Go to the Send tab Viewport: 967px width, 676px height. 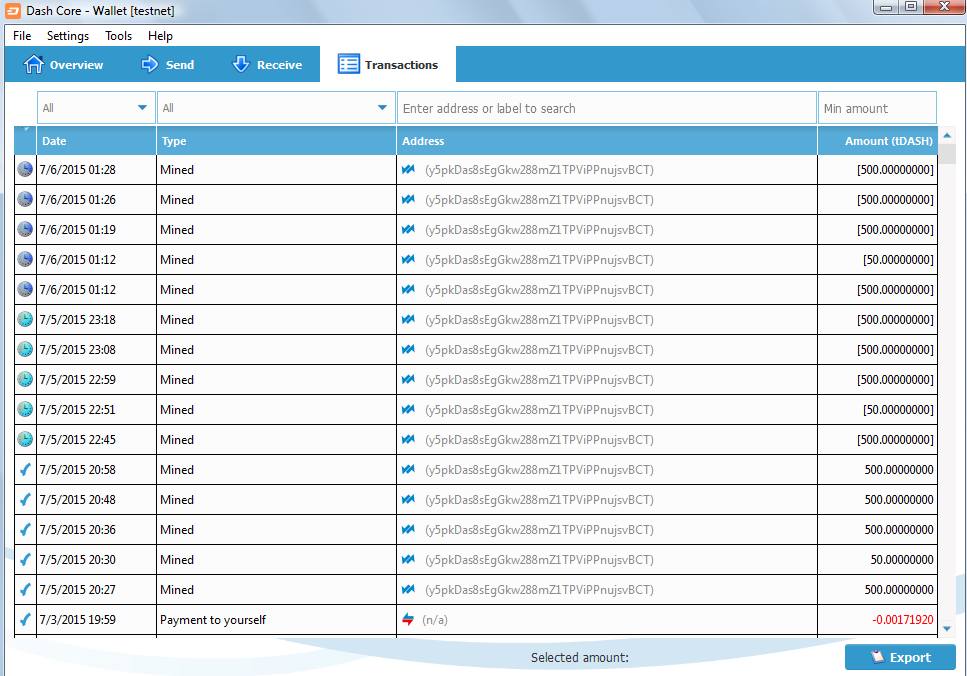tap(168, 64)
